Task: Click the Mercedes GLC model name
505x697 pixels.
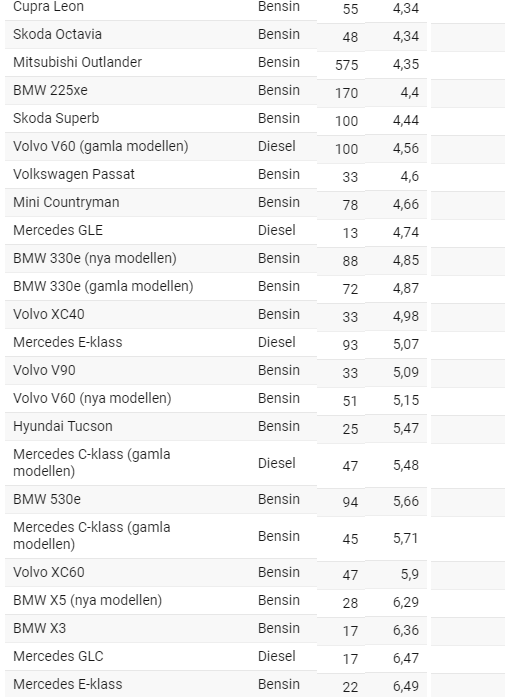Action: [x=58, y=656]
